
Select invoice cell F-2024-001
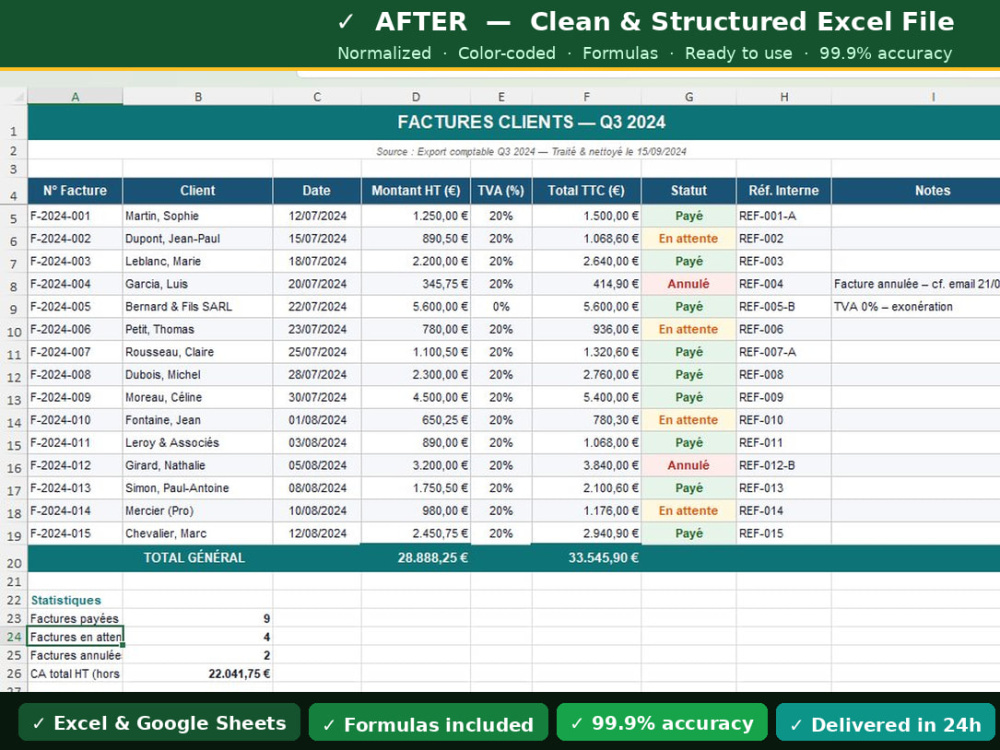tap(75, 216)
